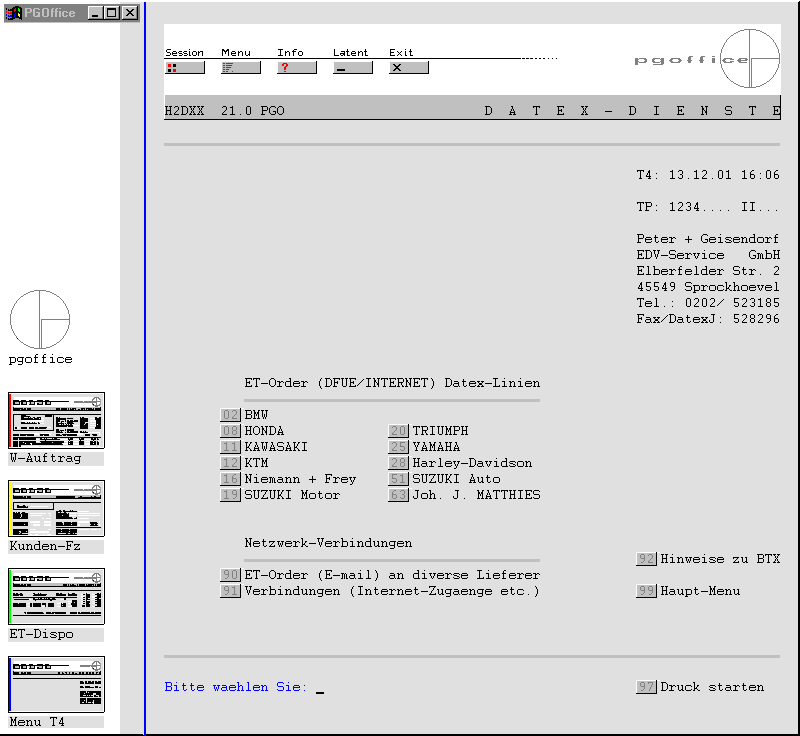Viewport: 800px width, 736px height.
Task: Click the Exit X icon button
Action: pyautogui.click(x=408, y=68)
